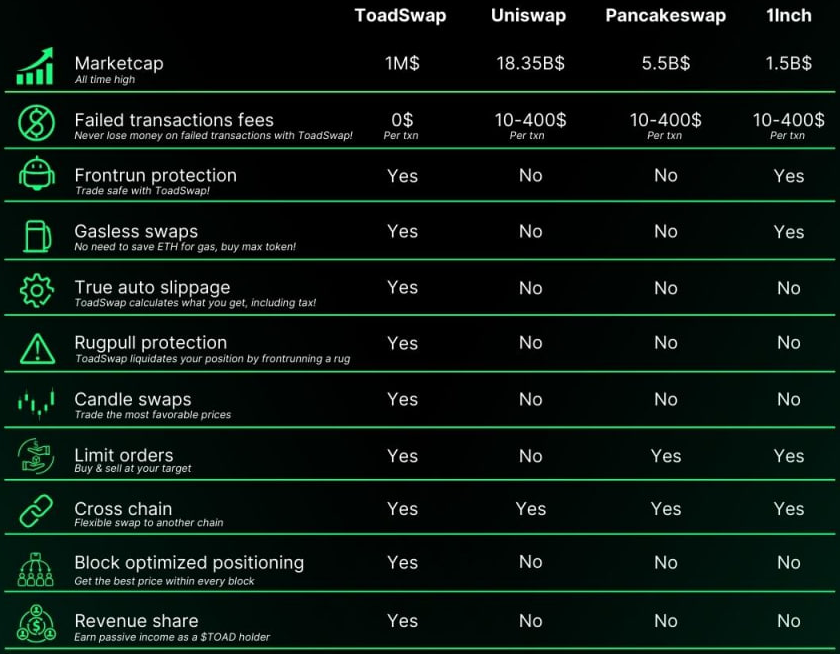
Task: Select the Pancakeswap column header
Action: (x=665, y=16)
